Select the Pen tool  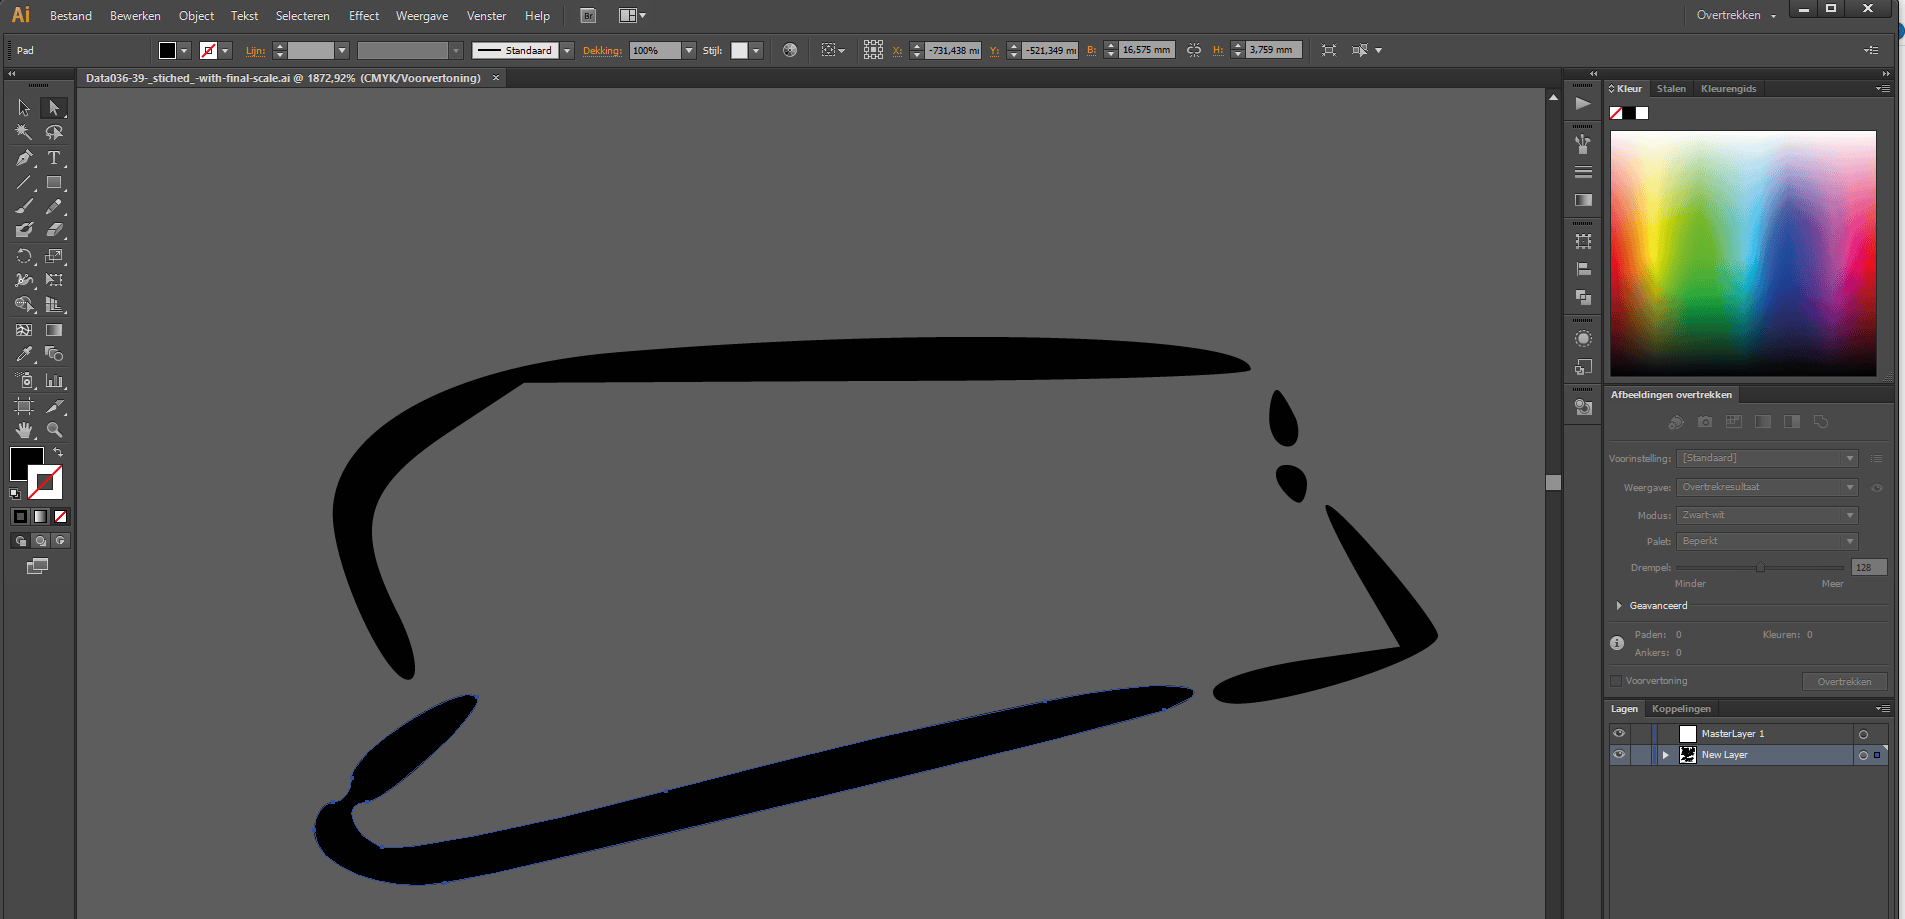click(24, 158)
